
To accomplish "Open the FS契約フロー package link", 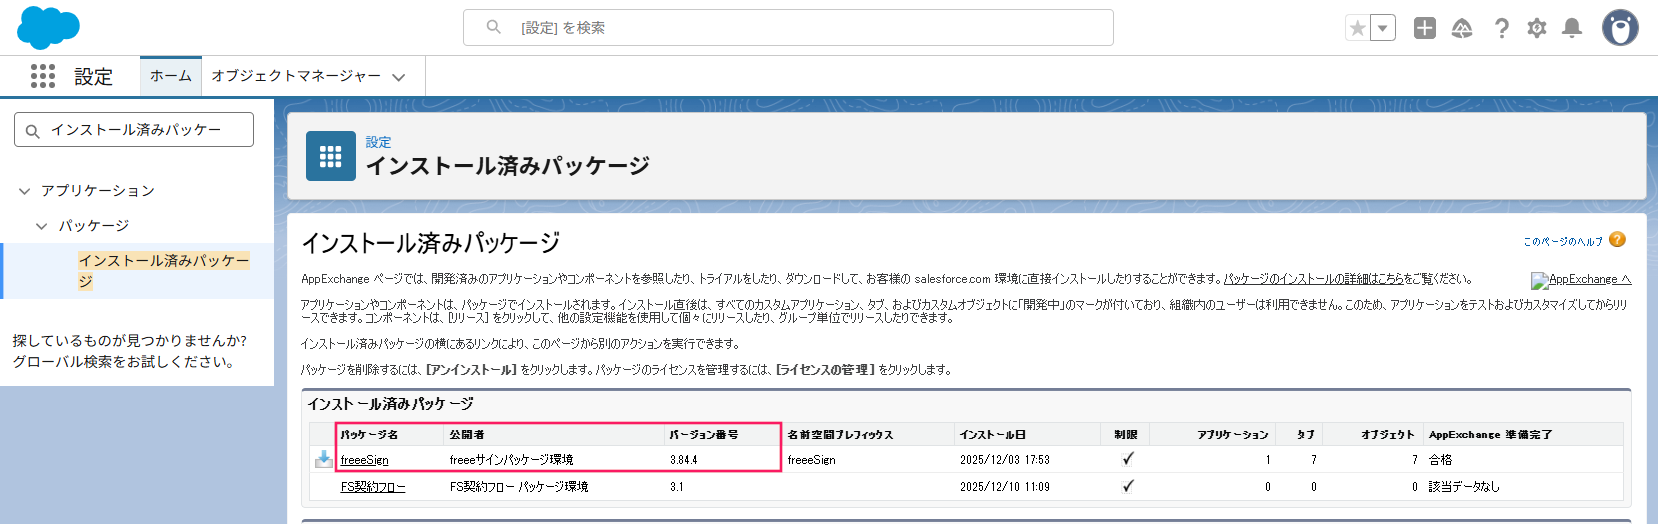I will (x=373, y=487).
